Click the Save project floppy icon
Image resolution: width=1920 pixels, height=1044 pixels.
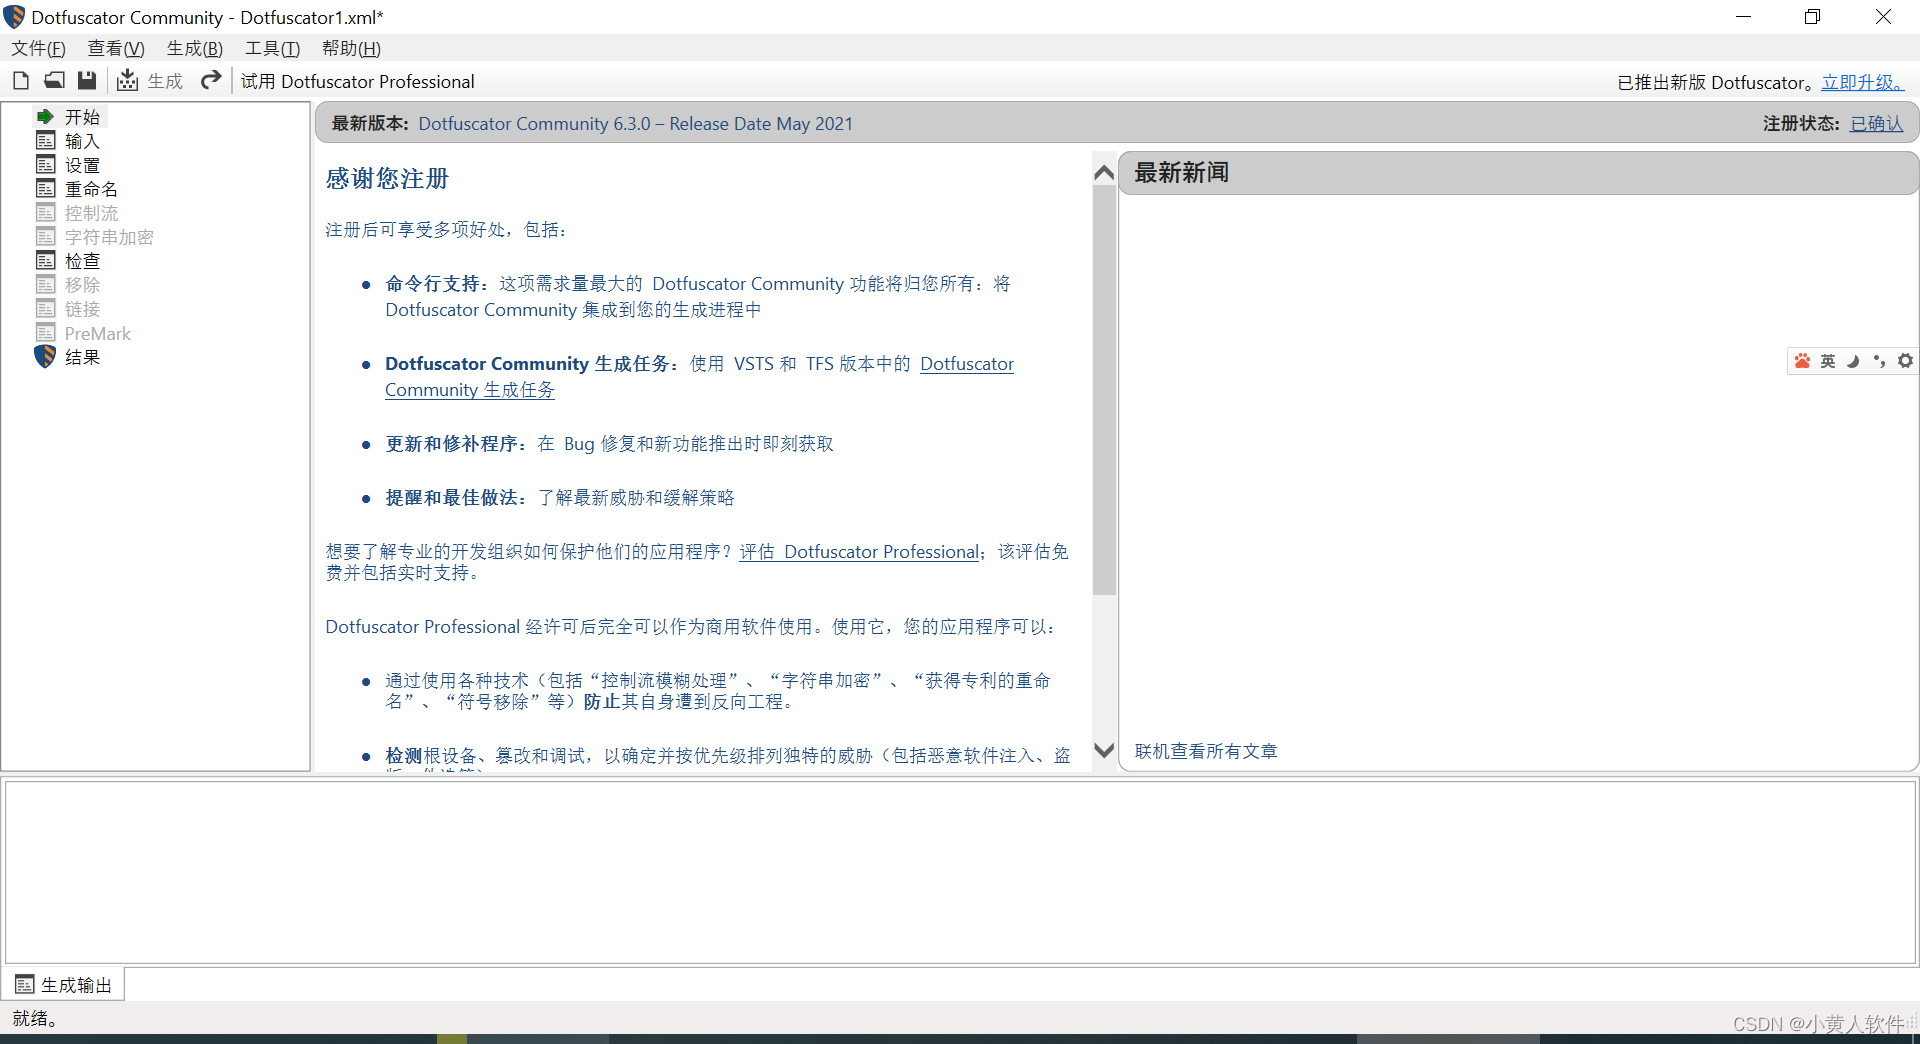tap(87, 81)
